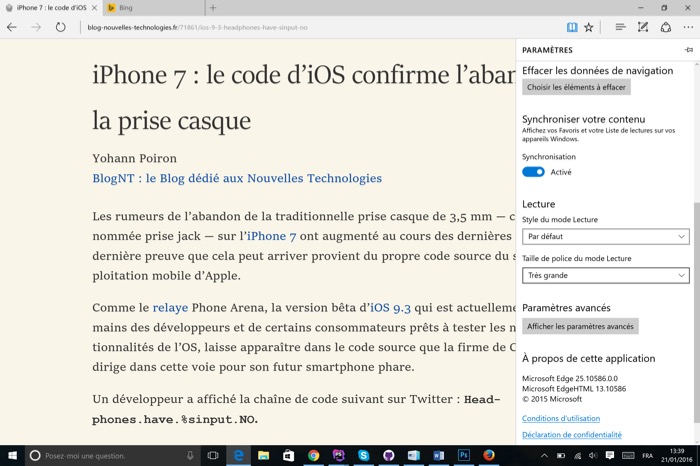Open the Hub panel icon

pos(620,27)
